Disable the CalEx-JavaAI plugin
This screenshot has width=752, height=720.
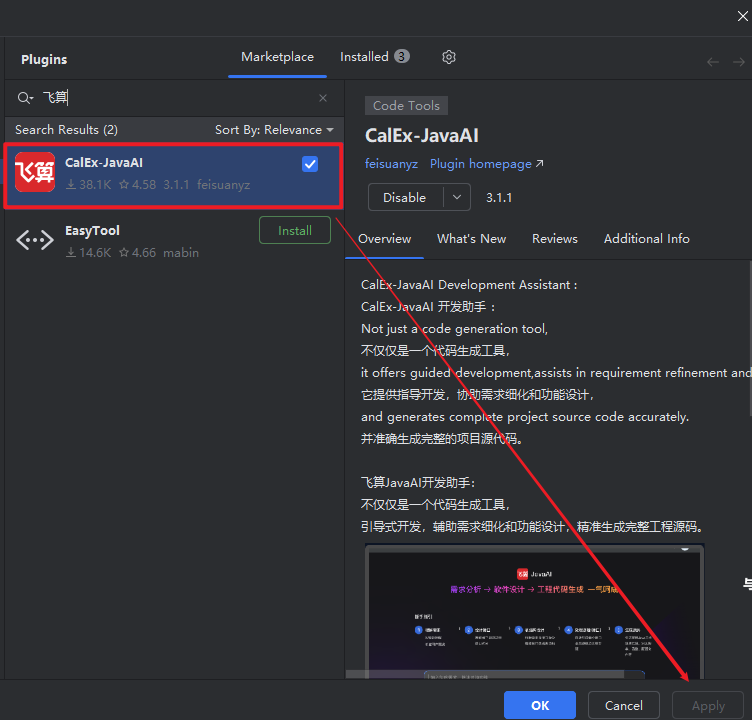point(405,197)
